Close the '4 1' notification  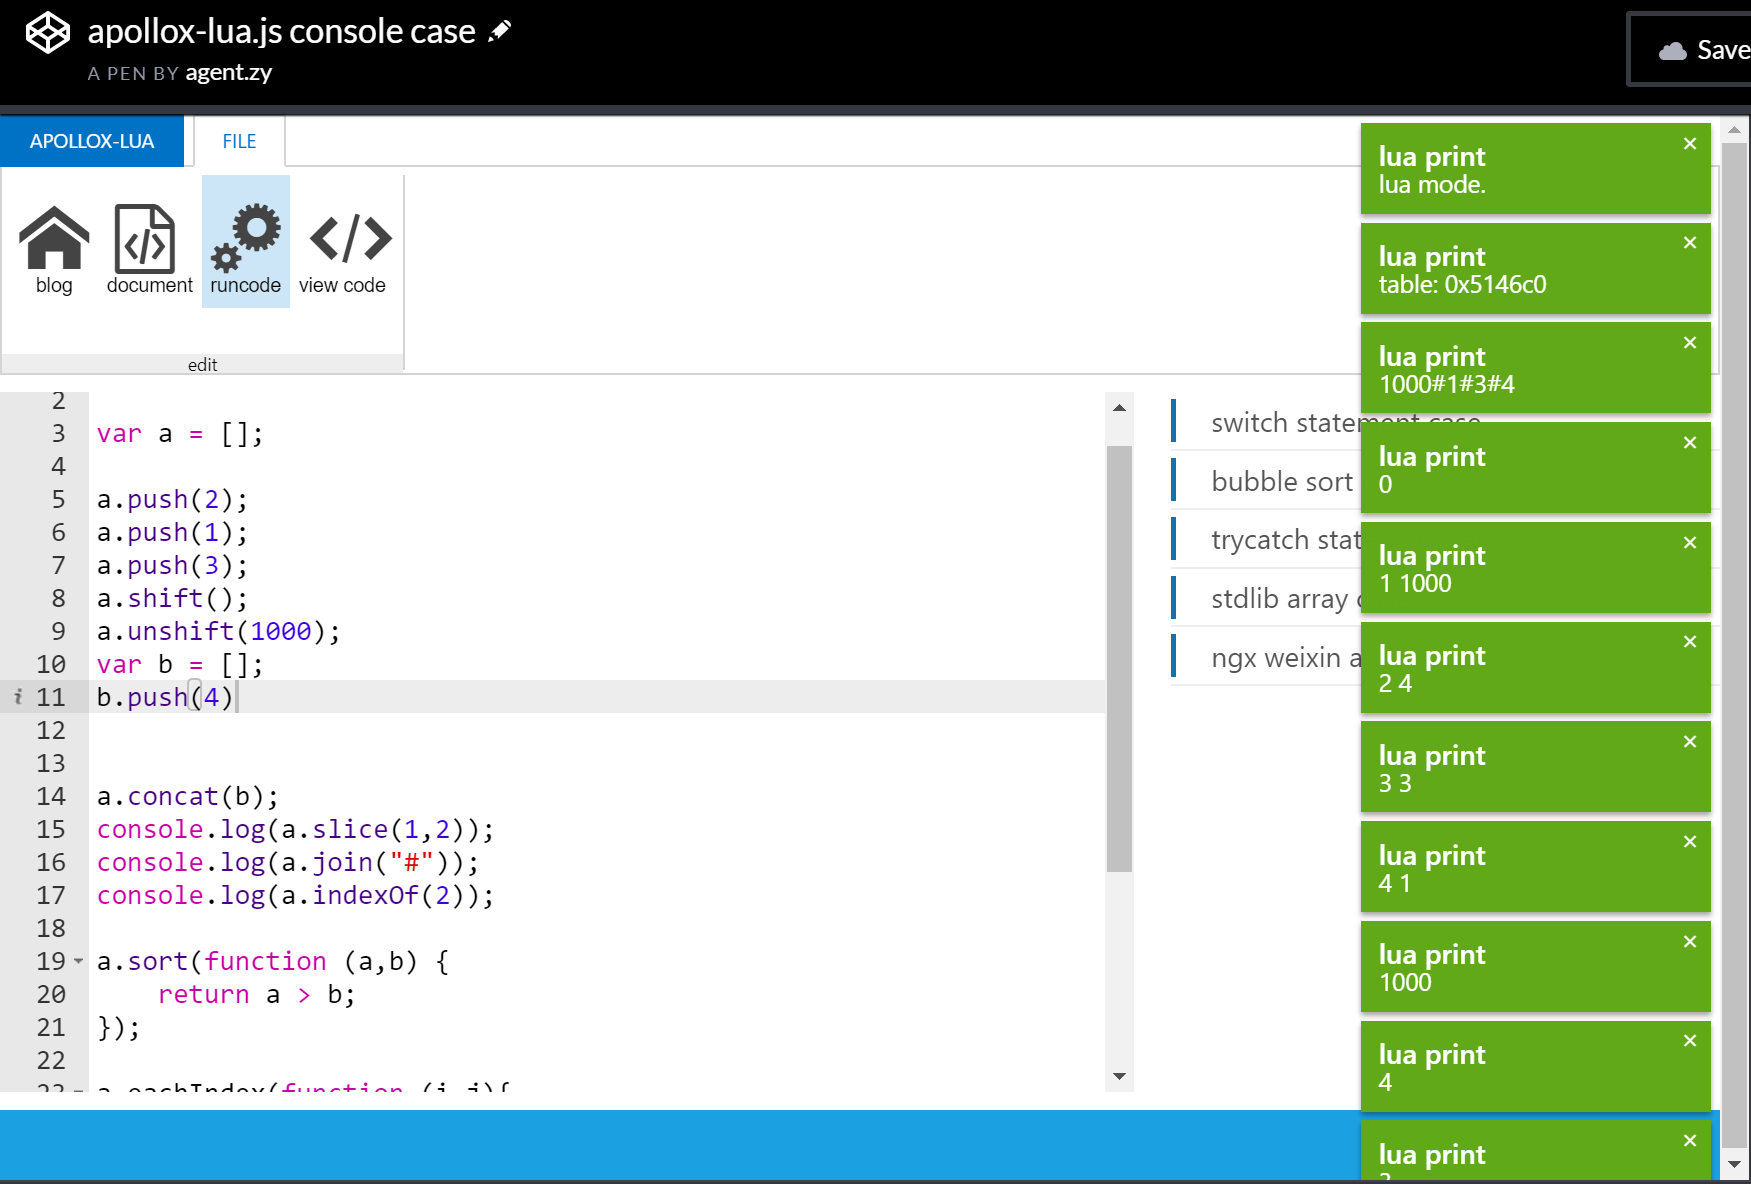(1690, 842)
